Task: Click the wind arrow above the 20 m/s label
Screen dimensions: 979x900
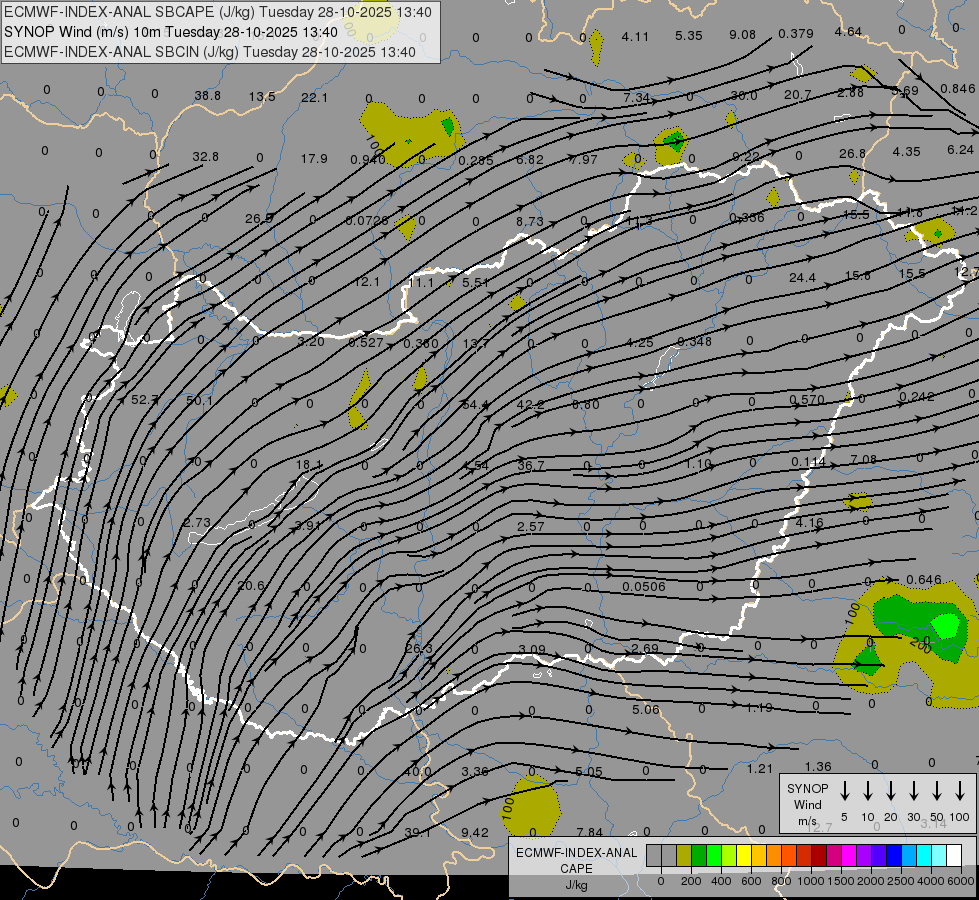Action: [891, 791]
